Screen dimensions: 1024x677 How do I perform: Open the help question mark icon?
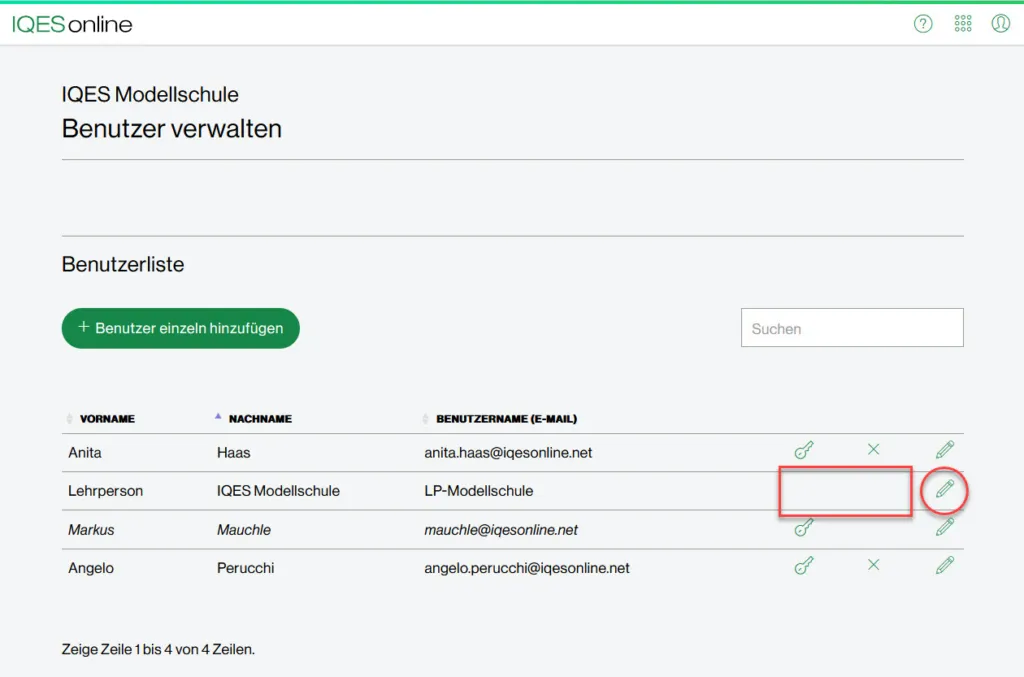(x=922, y=23)
